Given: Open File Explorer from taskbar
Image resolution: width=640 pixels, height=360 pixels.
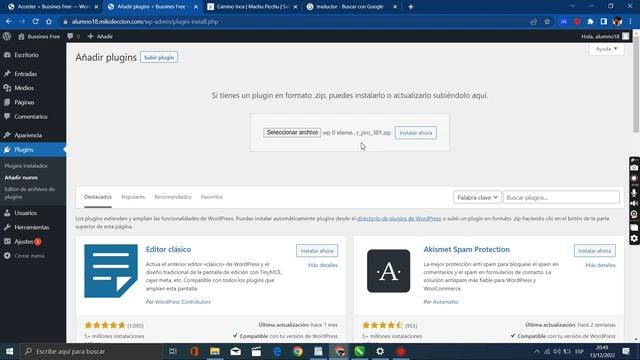Looking at the screenshot, I should pos(215,351).
